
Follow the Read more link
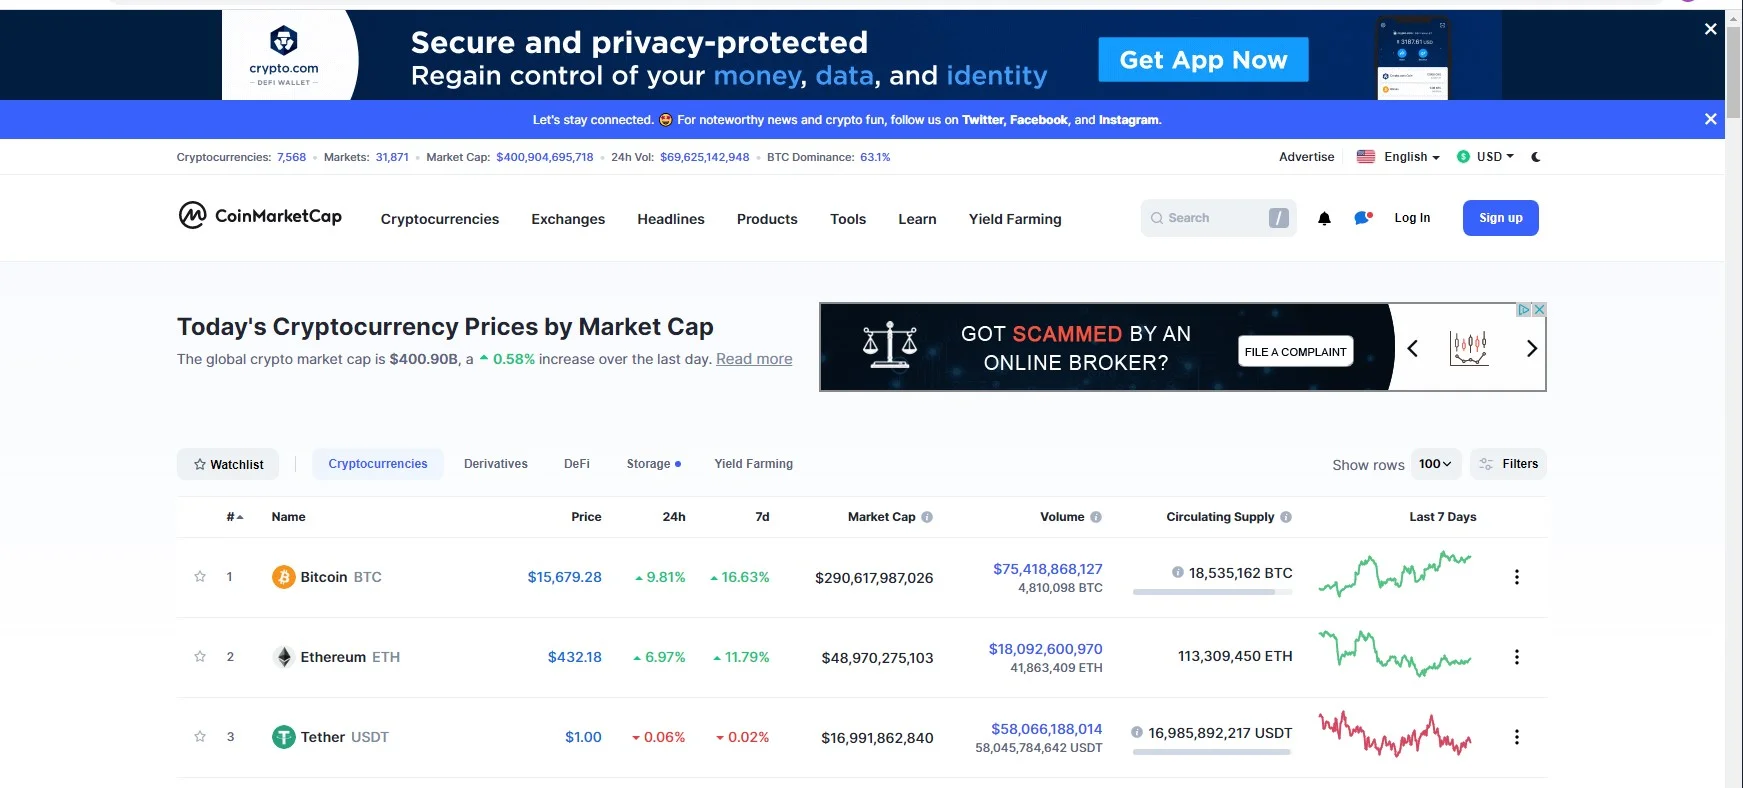click(x=754, y=359)
